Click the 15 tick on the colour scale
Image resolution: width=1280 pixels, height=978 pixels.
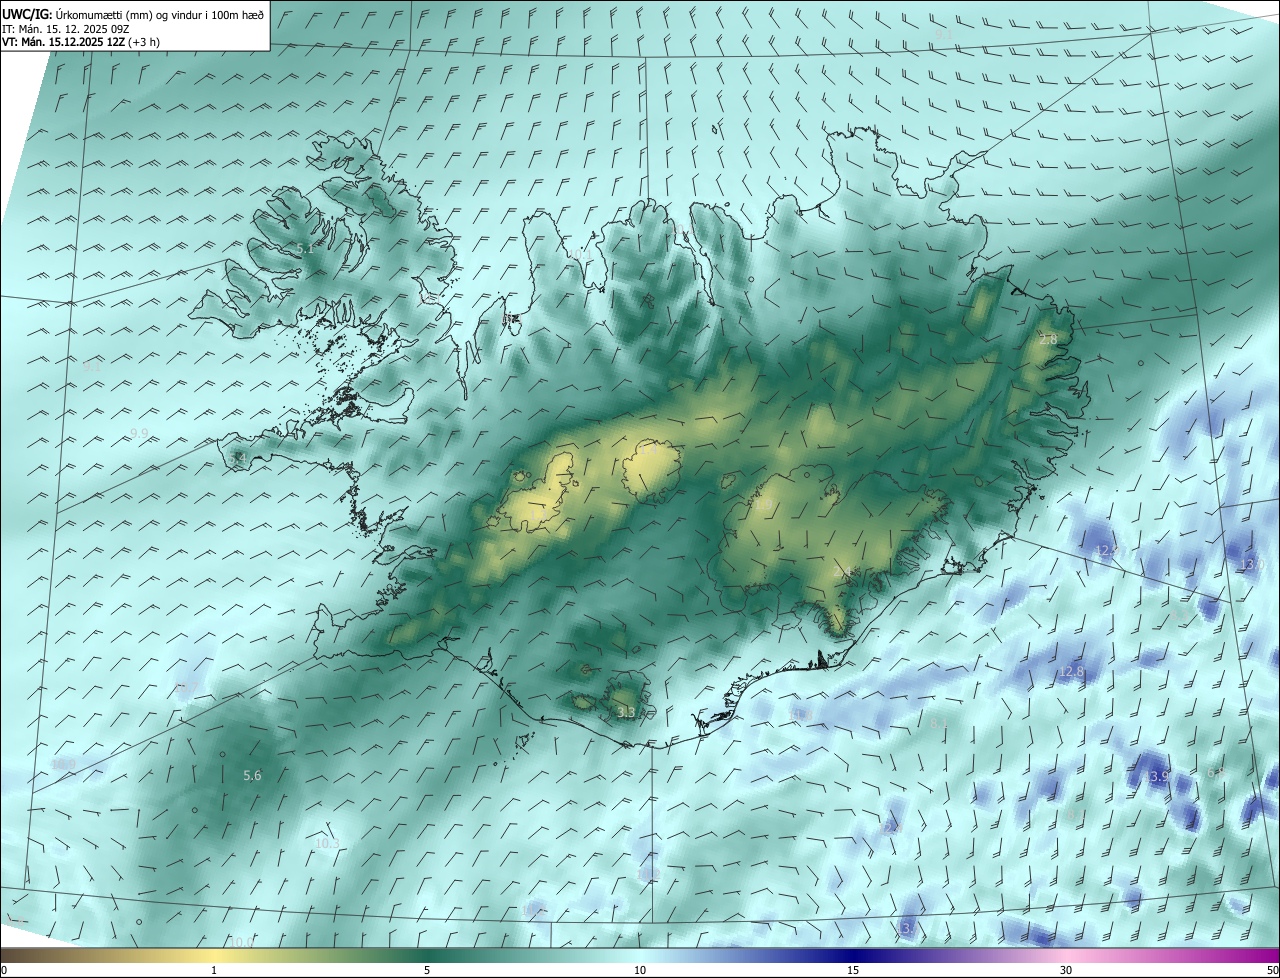click(853, 971)
